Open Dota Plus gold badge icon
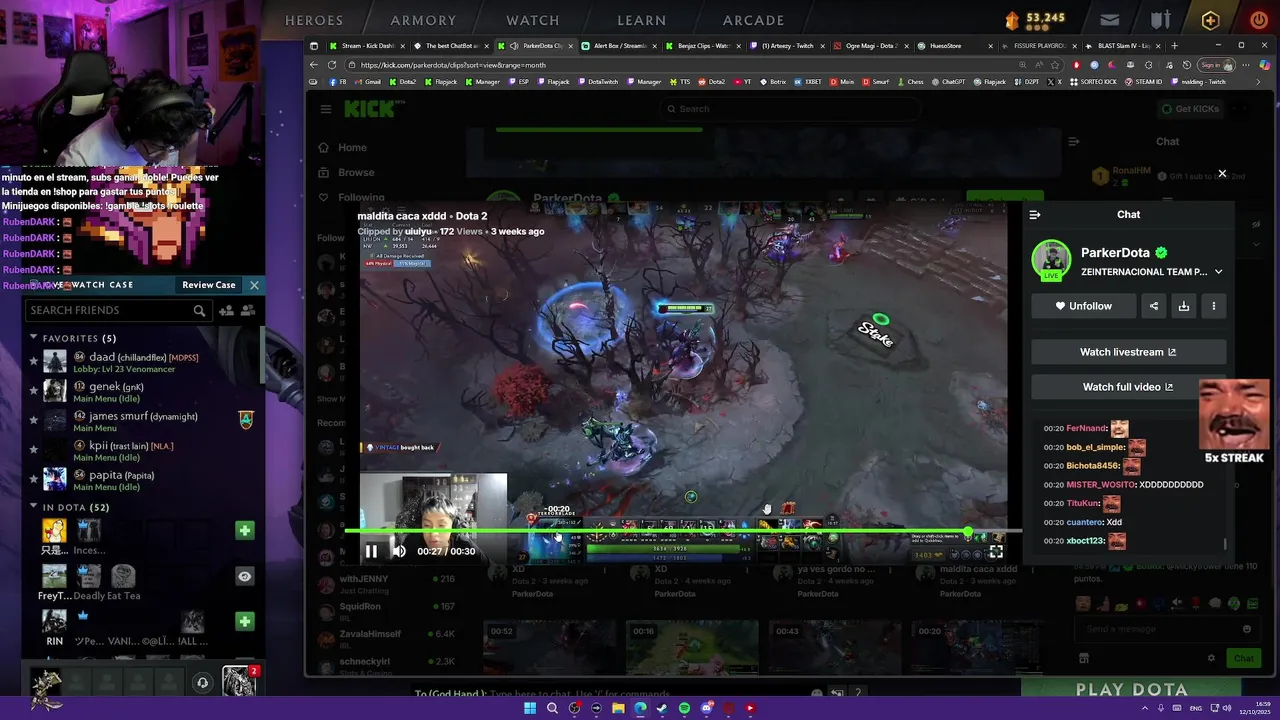The height and width of the screenshot is (720, 1280). point(1211,20)
